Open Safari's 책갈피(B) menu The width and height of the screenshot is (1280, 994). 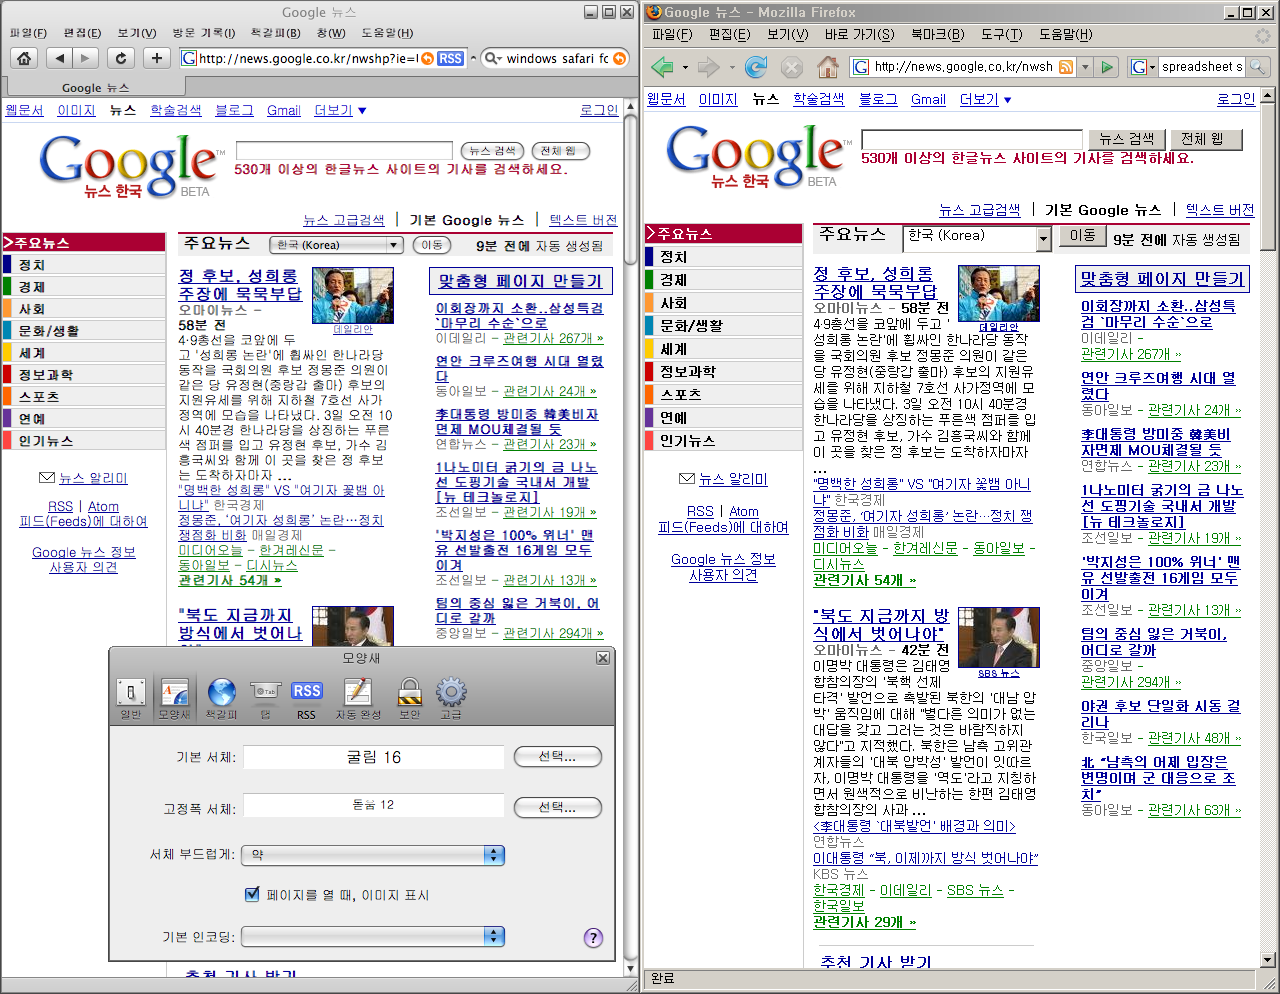coord(275,33)
